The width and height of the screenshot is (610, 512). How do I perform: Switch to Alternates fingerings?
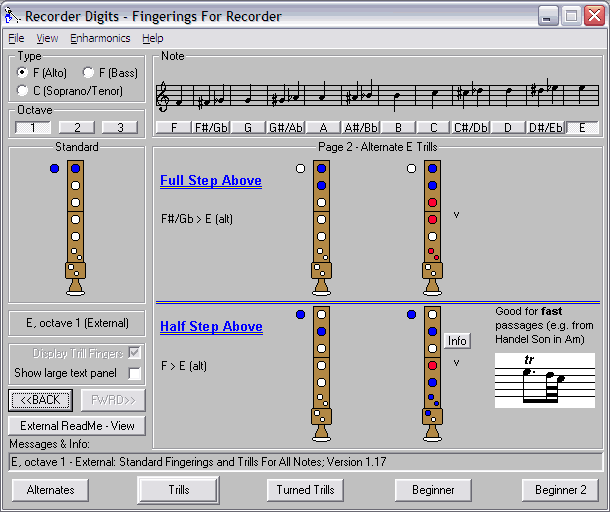click(x=50, y=490)
